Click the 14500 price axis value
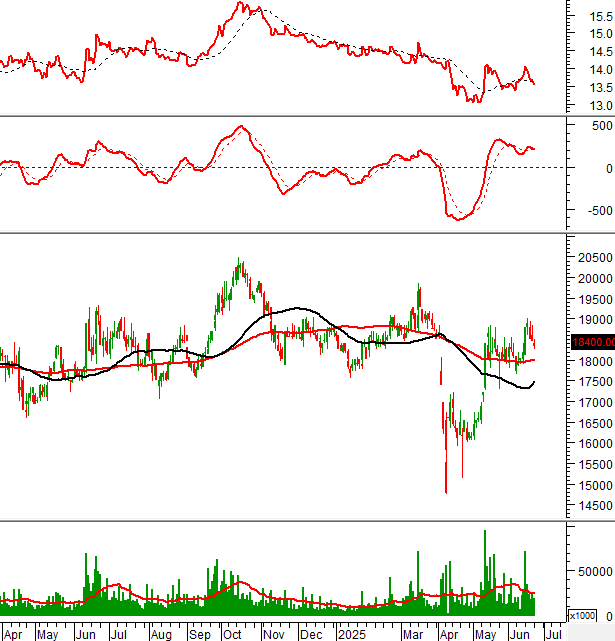Viewport: 615px width, 641px height. [595, 506]
